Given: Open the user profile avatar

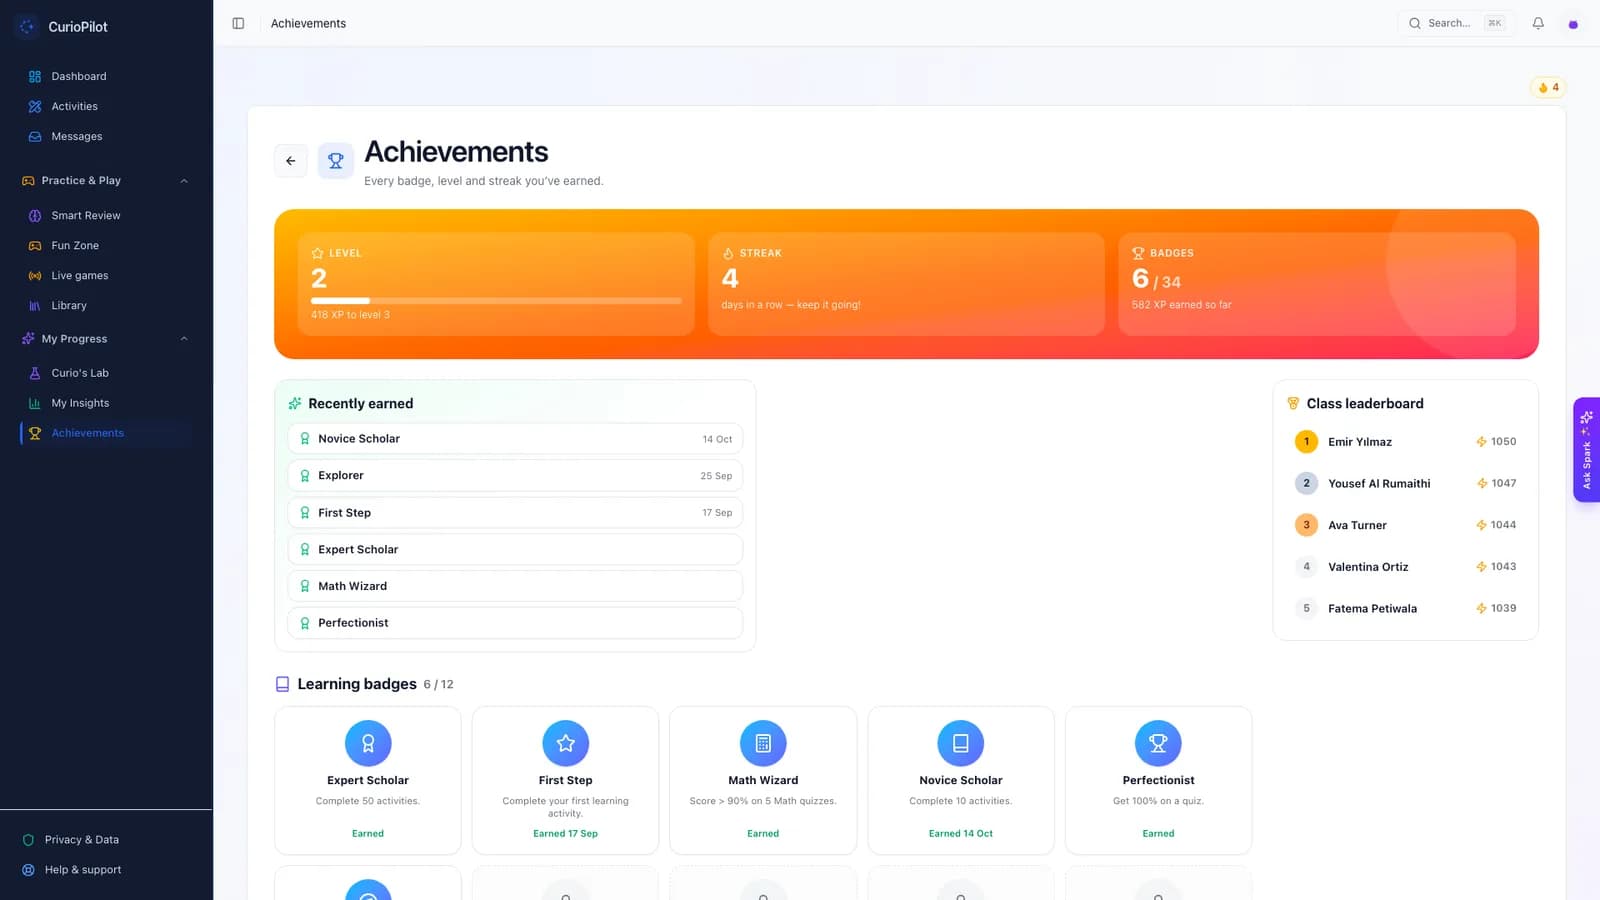Looking at the screenshot, I should coord(1573,24).
